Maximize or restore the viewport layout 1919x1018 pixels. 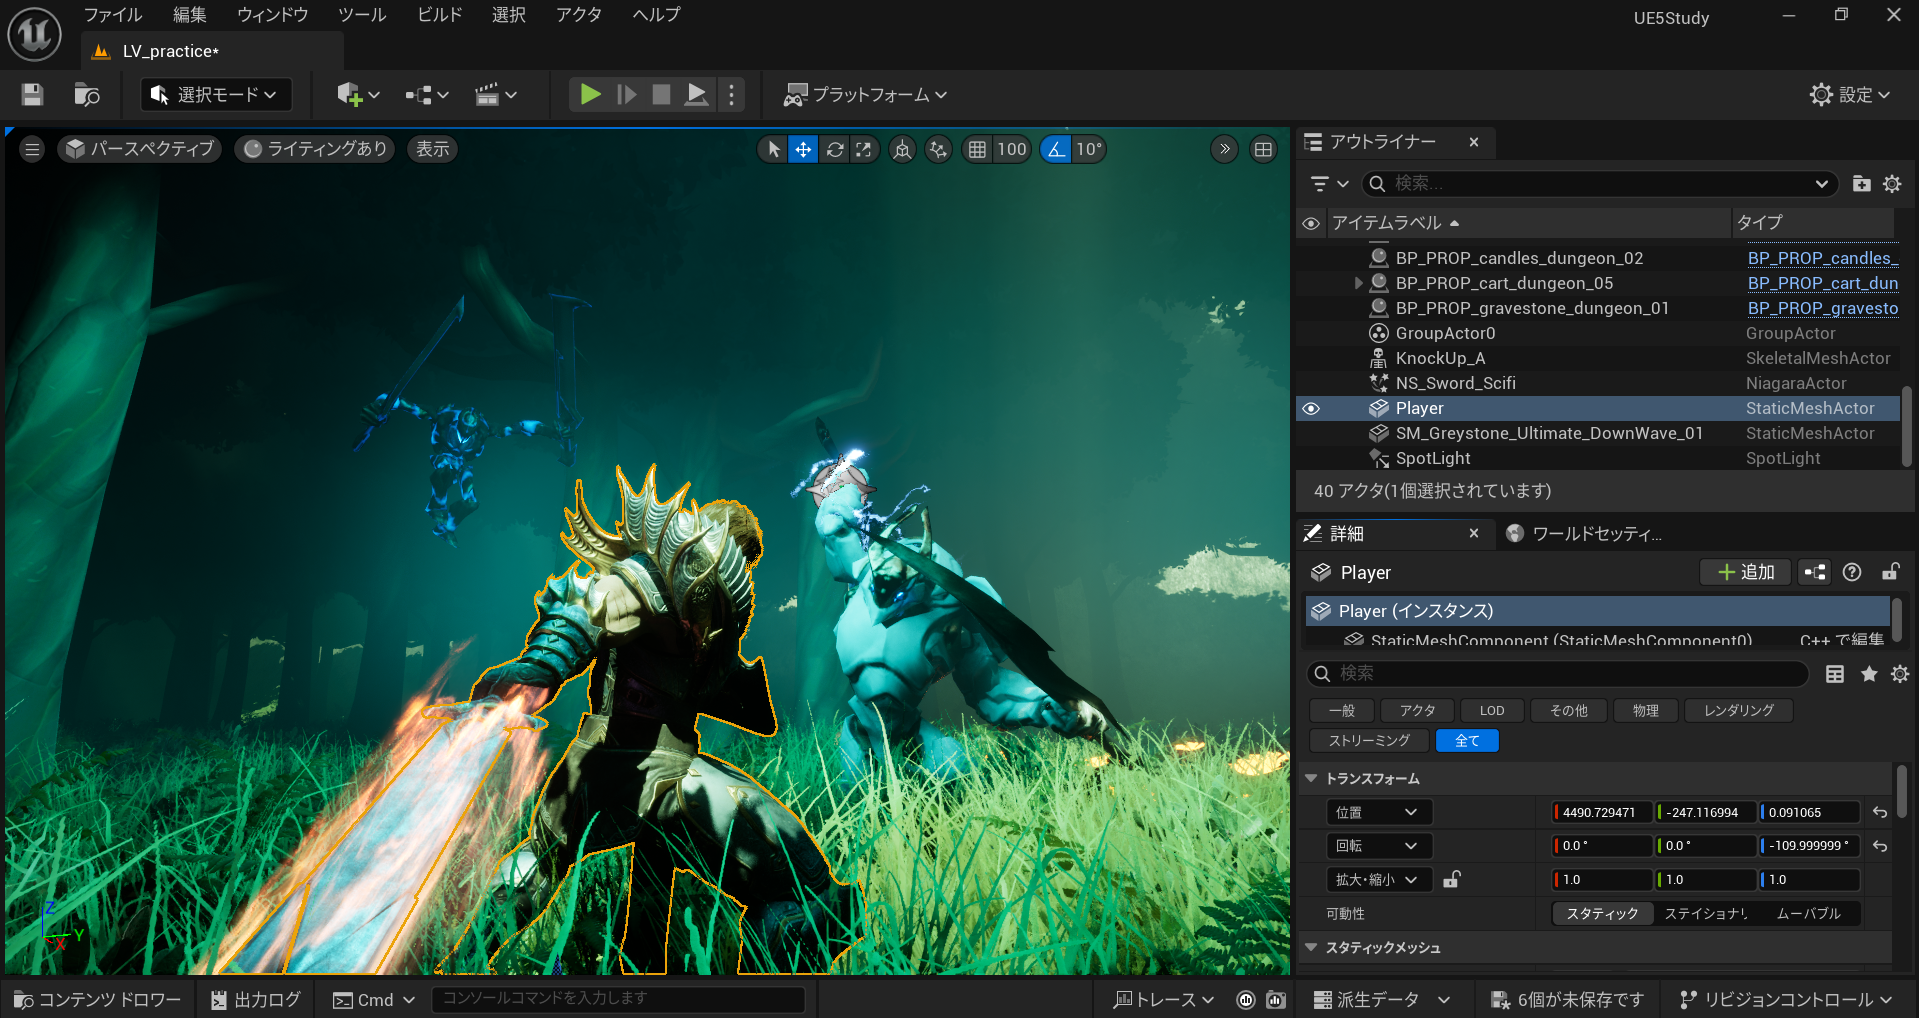[1264, 149]
